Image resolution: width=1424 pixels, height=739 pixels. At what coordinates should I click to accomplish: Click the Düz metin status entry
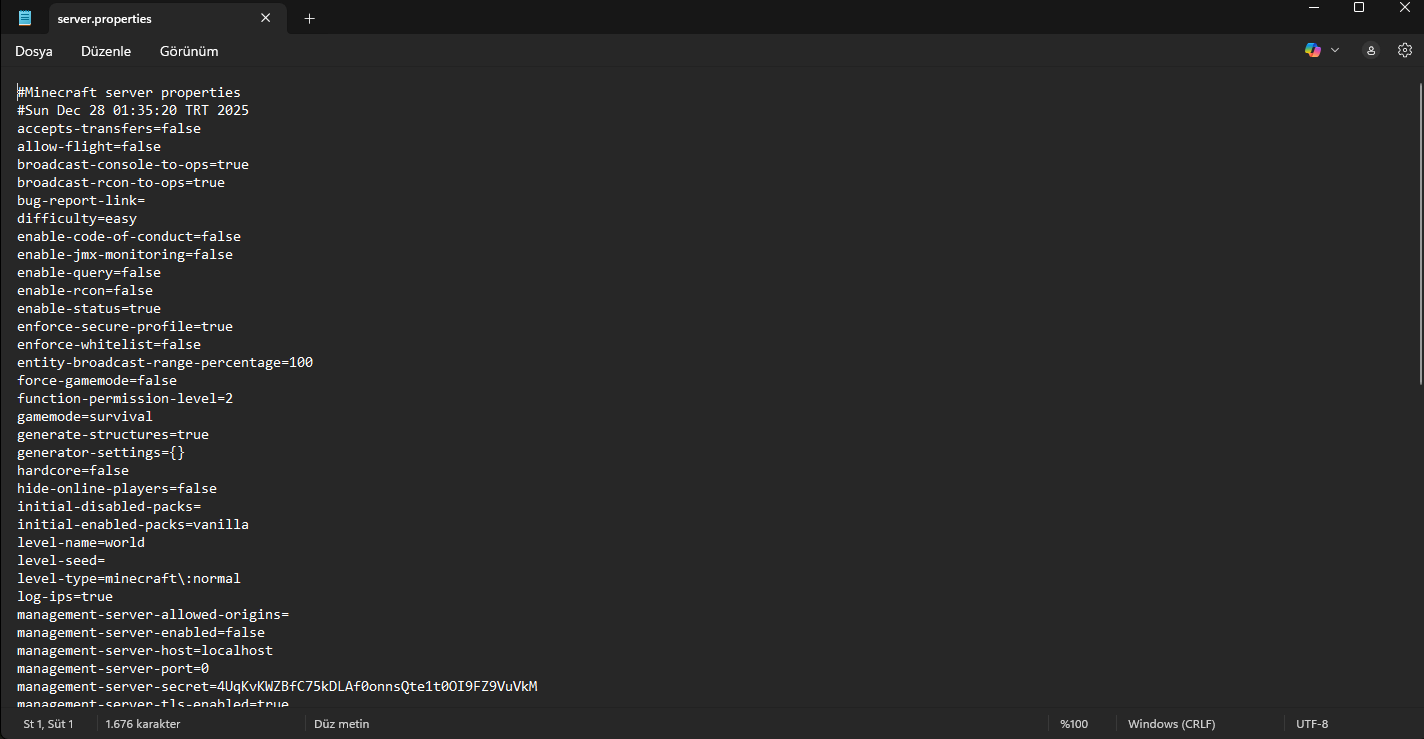341,724
